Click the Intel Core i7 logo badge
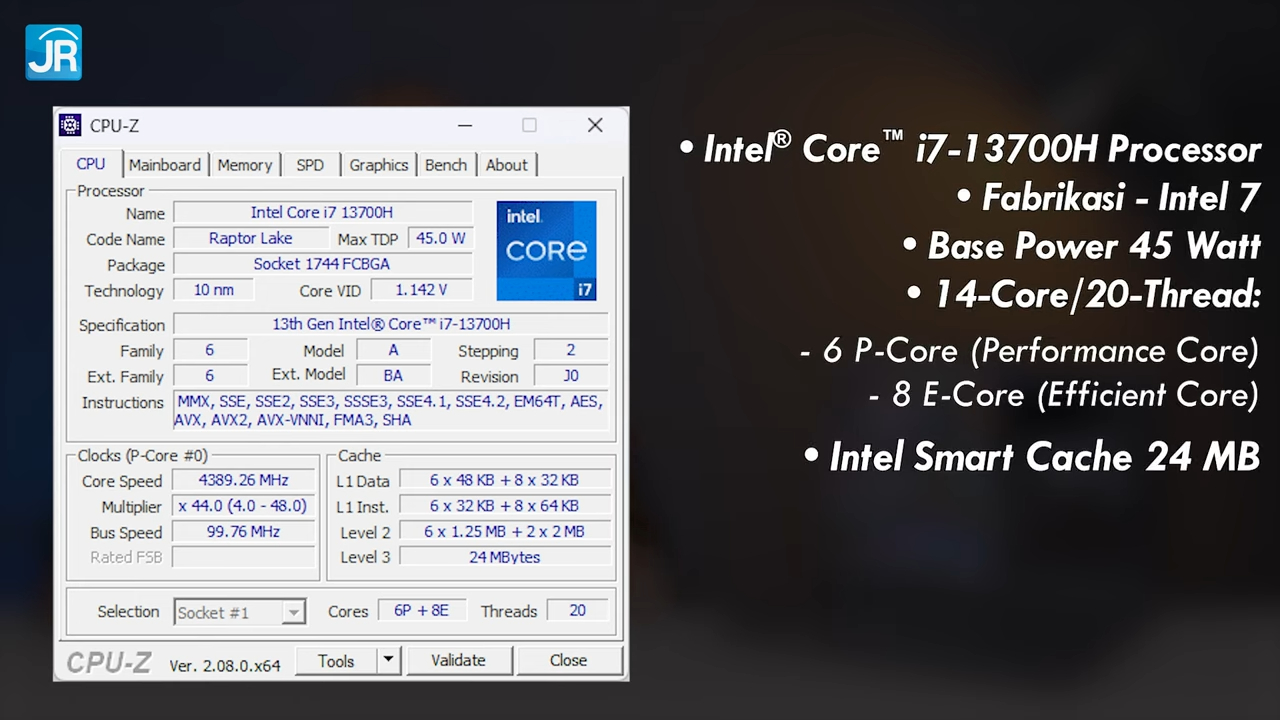1280x720 pixels. (546, 250)
